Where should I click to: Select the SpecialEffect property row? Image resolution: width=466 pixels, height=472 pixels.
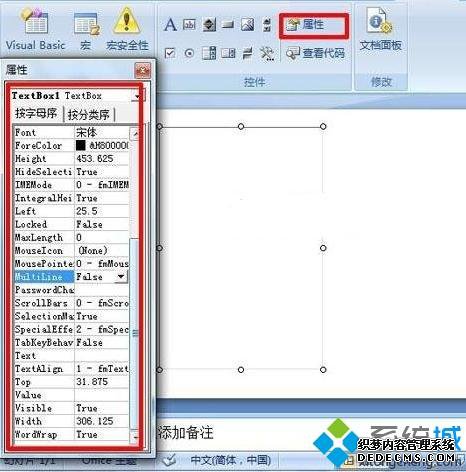click(x=71, y=329)
